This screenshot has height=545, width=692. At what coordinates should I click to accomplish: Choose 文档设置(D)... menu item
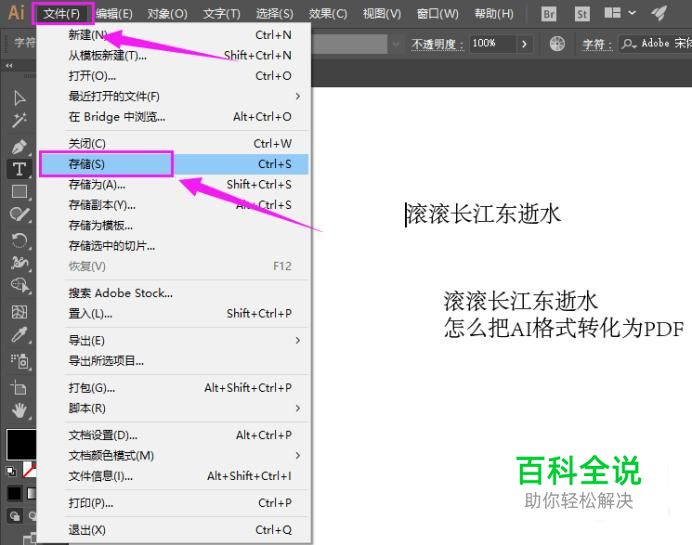tap(174, 435)
